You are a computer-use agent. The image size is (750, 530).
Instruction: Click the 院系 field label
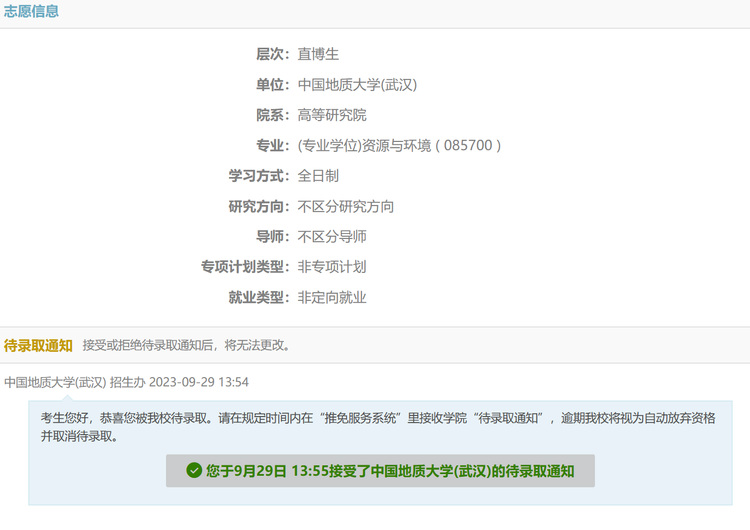click(x=273, y=115)
